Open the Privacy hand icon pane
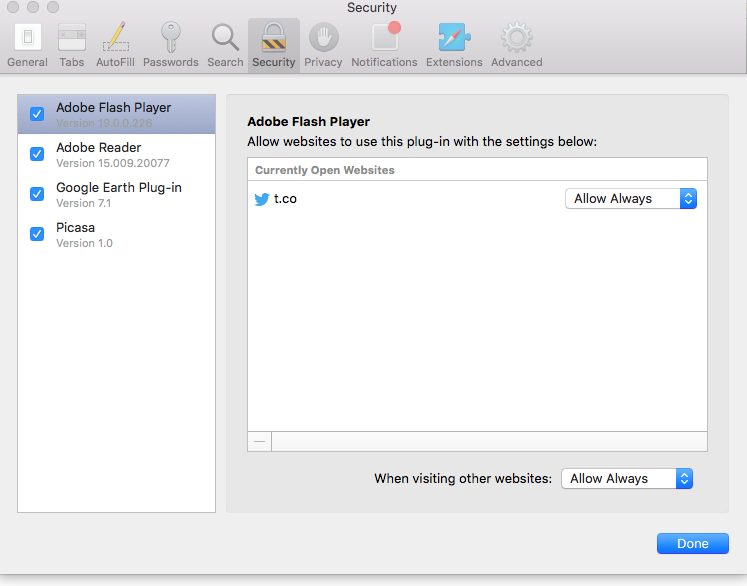The image size is (747, 586). (323, 45)
